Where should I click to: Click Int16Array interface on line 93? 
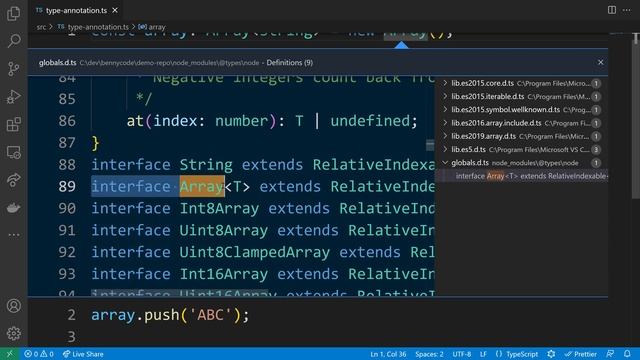click(224, 274)
